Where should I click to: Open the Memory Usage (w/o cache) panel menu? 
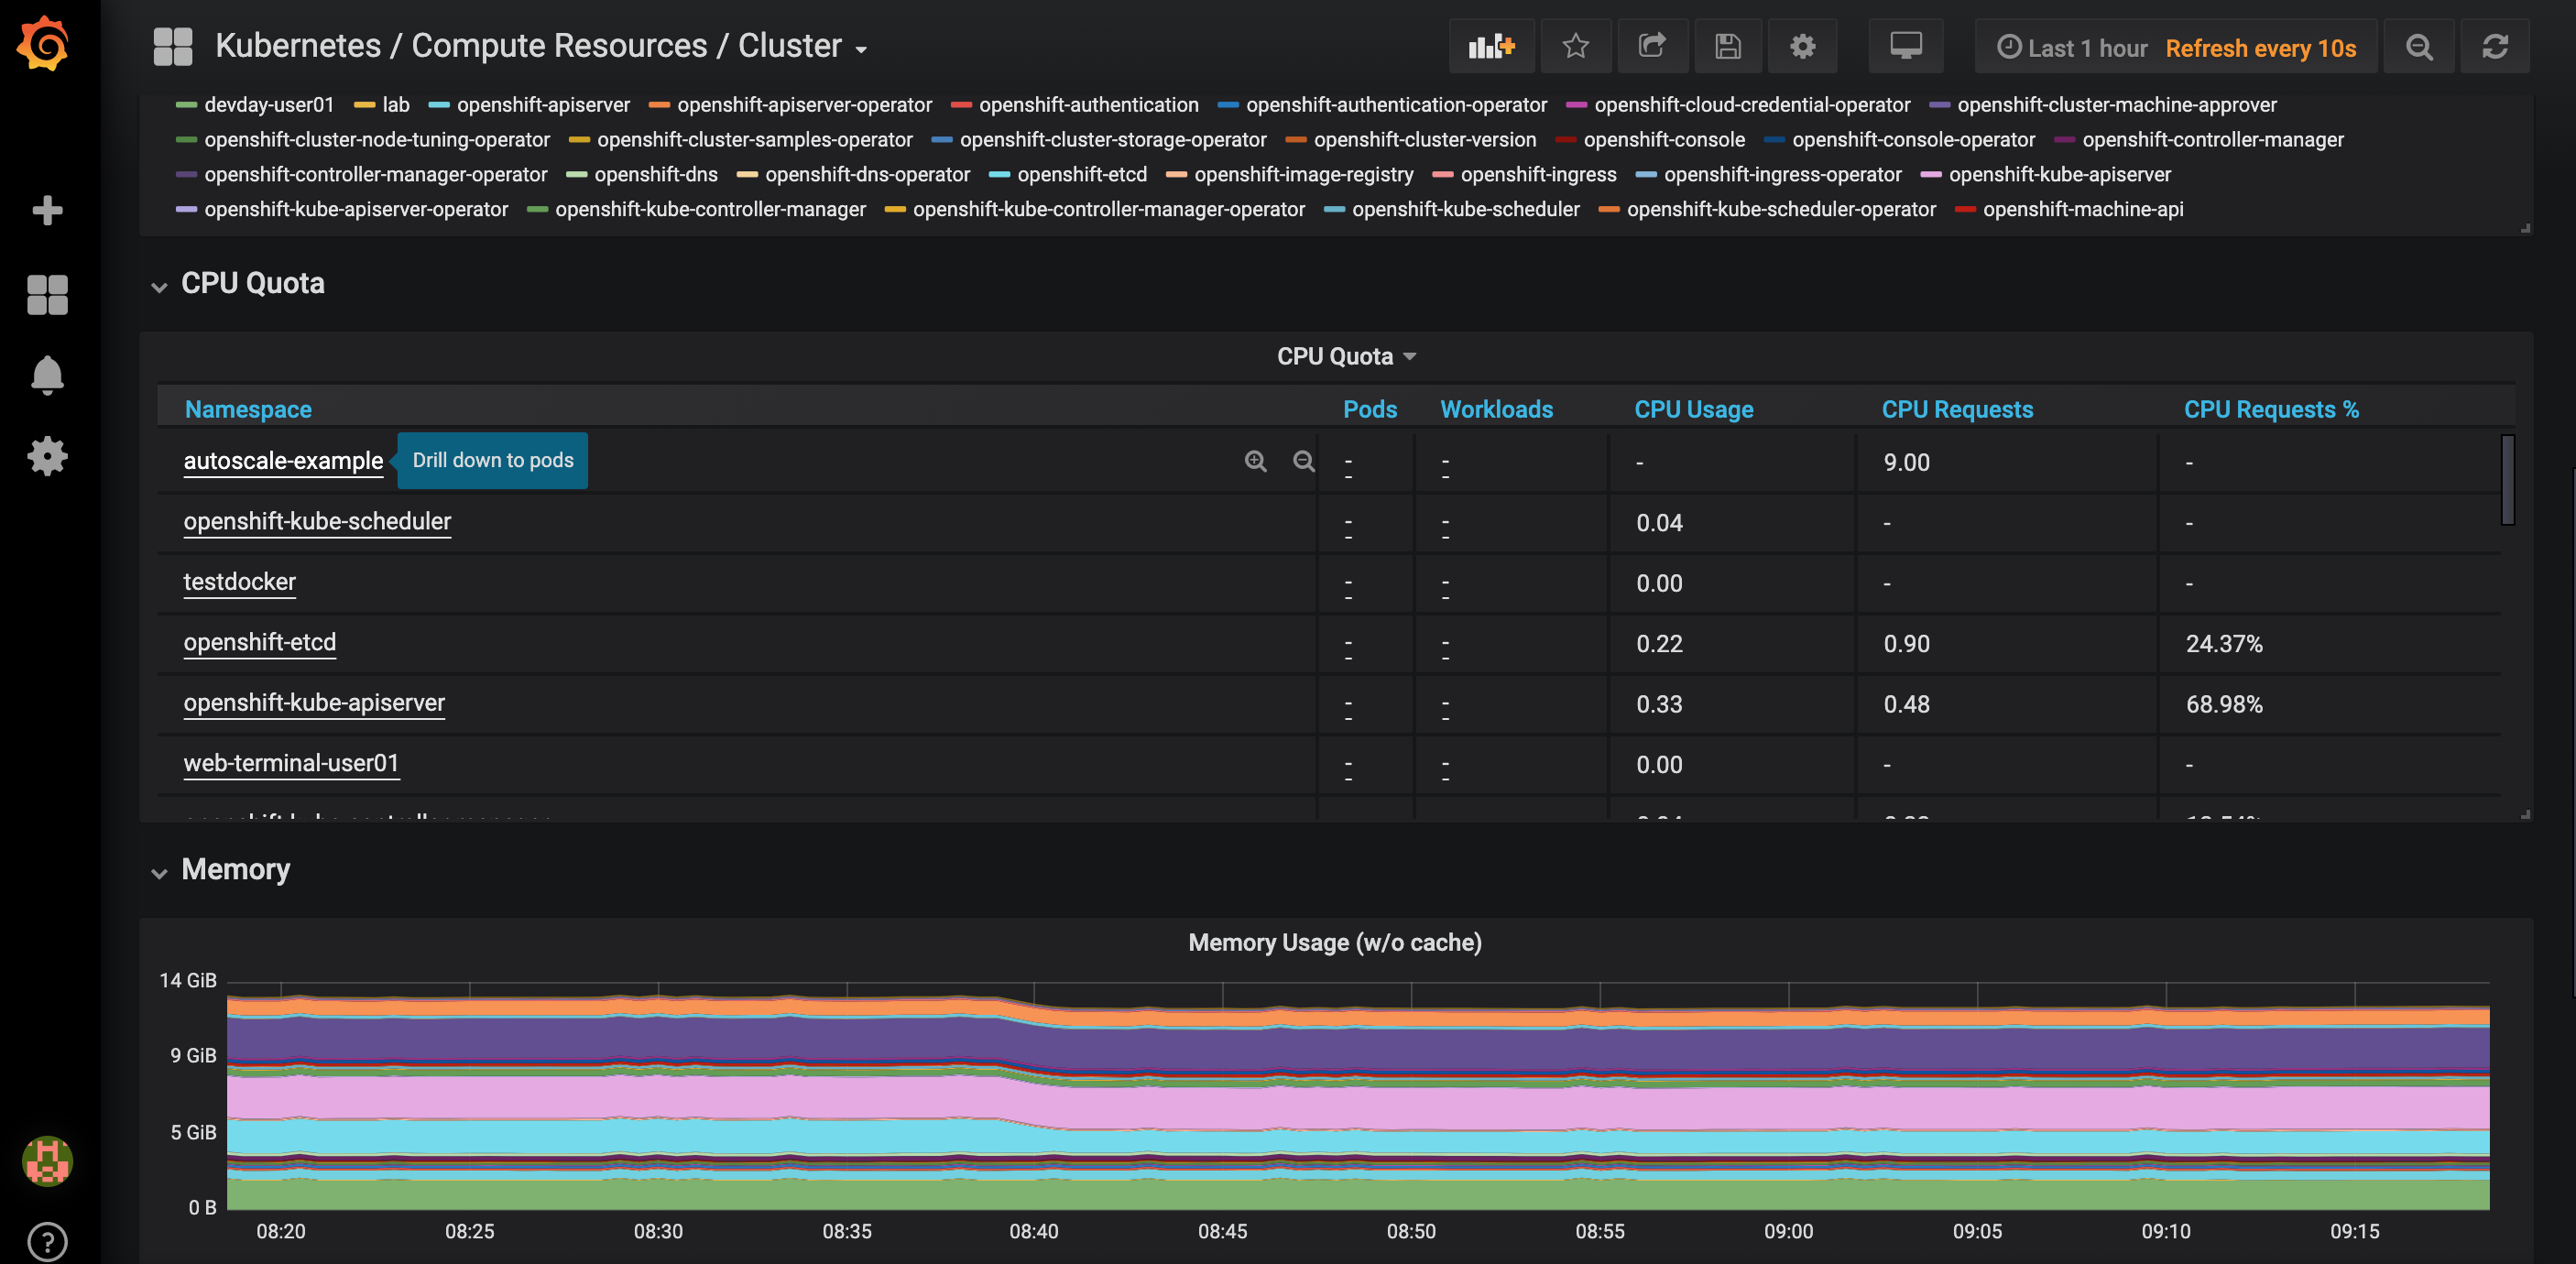(x=1334, y=942)
